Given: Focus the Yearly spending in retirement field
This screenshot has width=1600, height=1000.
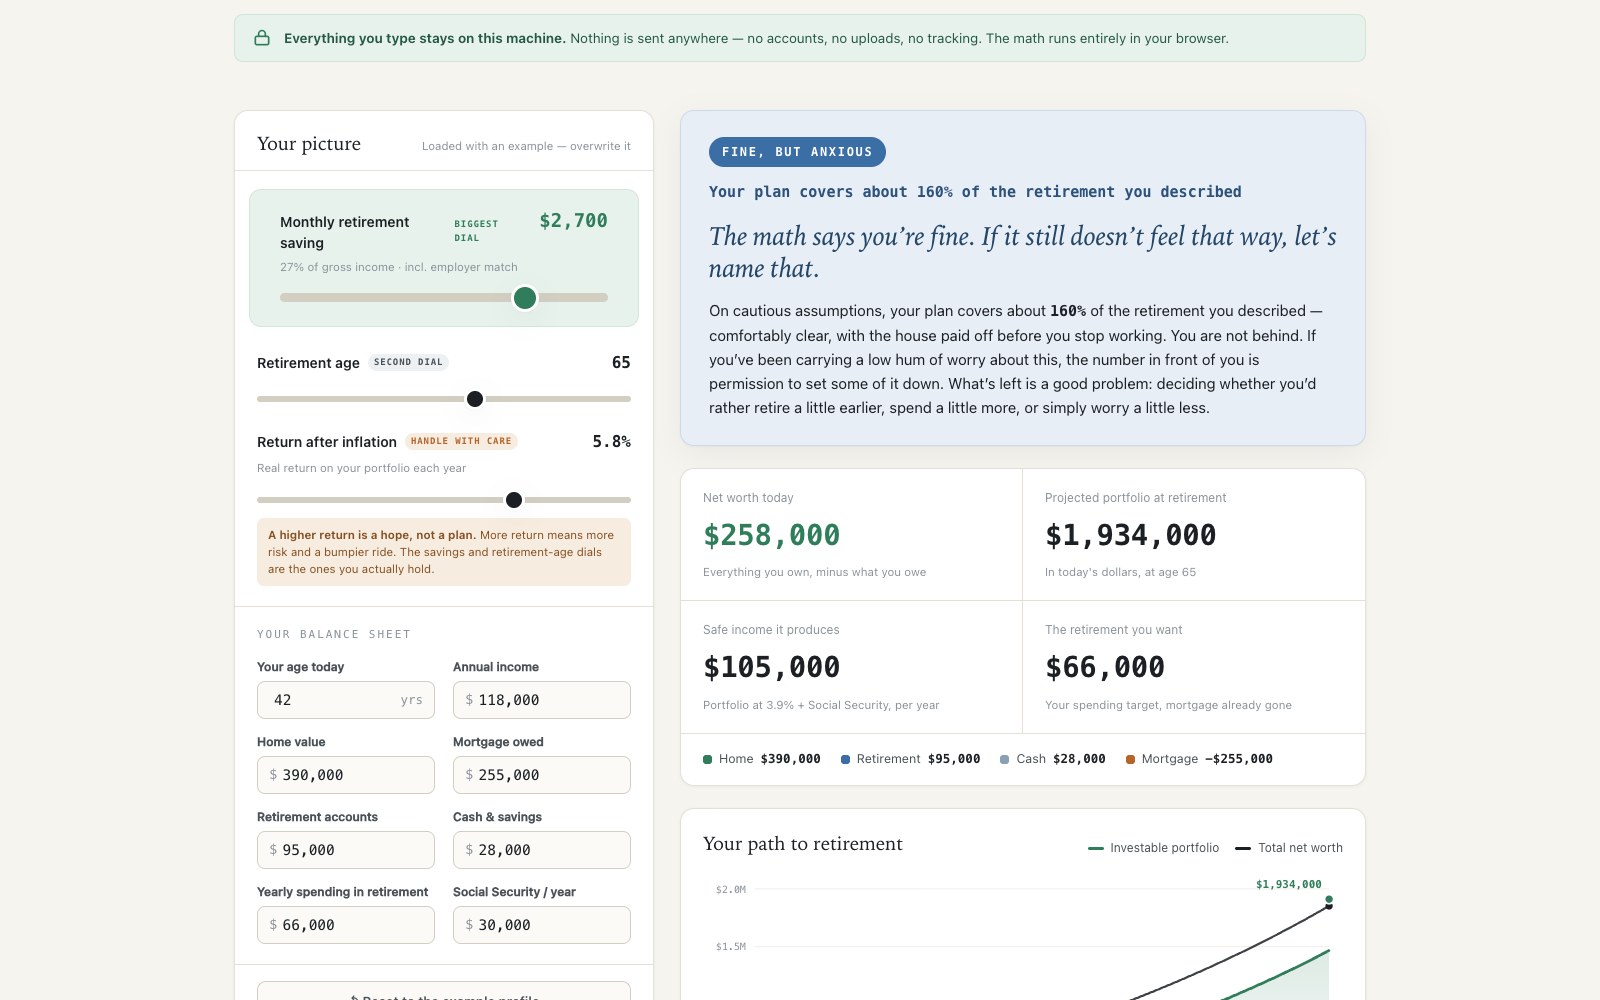Looking at the screenshot, I should (x=346, y=925).
